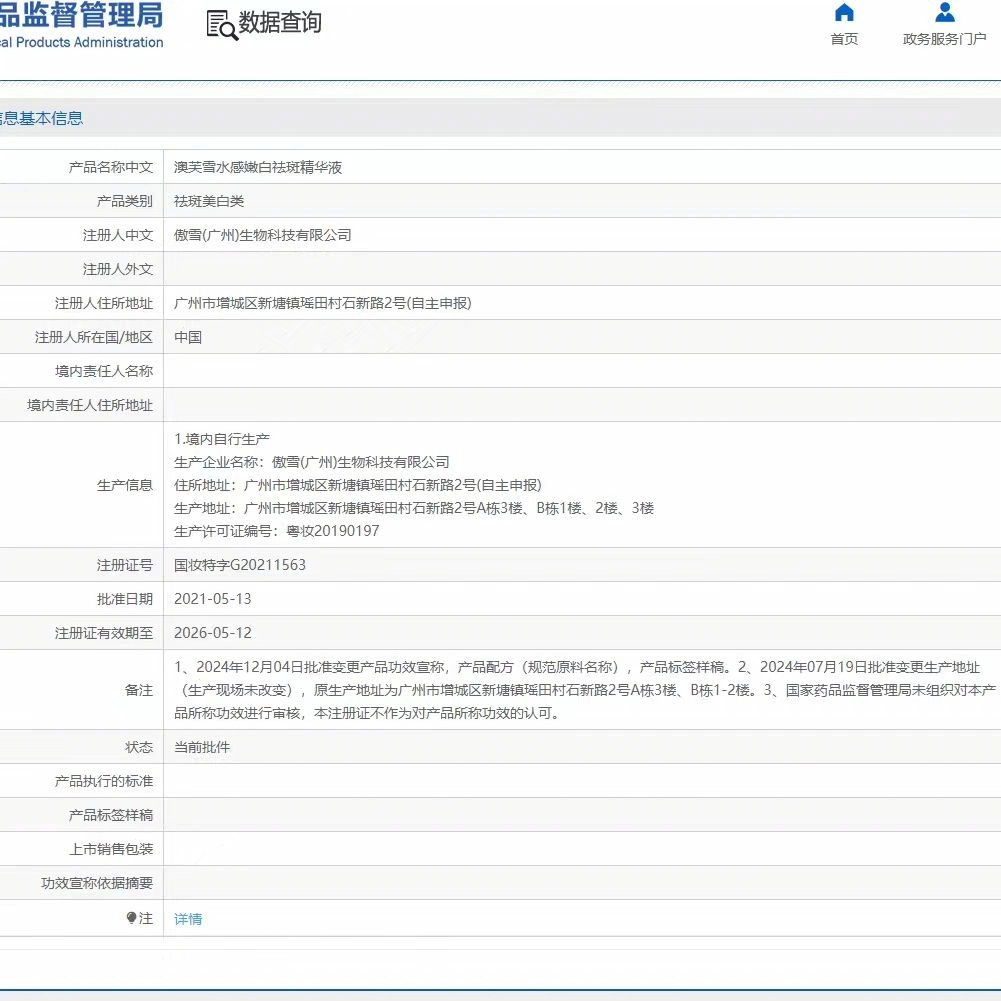Go to 政务服务门户 text link
This screenshot has height=1001, width=1001.
pos(944,39)
